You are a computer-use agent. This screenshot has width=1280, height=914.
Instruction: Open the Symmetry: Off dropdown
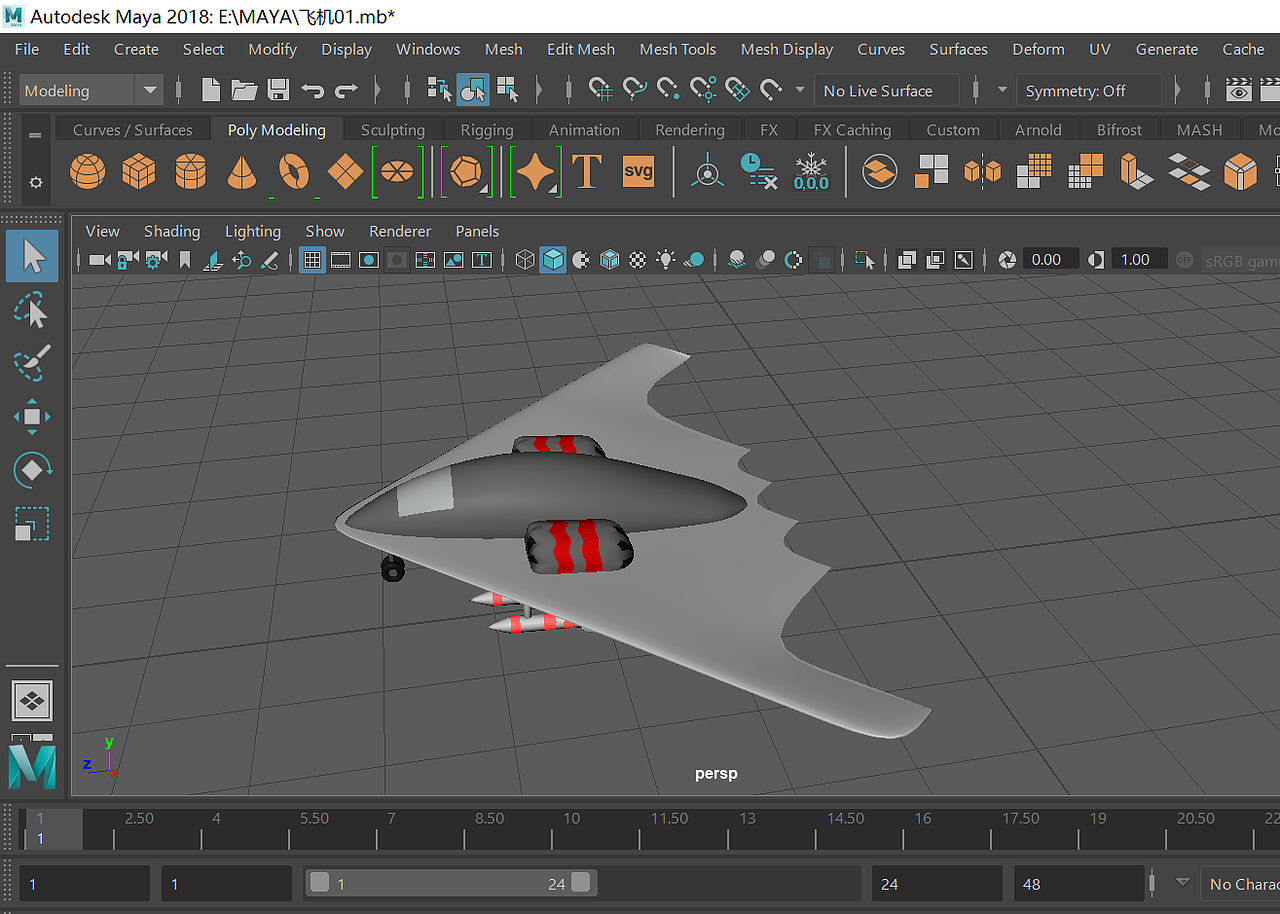[1088, 90]
